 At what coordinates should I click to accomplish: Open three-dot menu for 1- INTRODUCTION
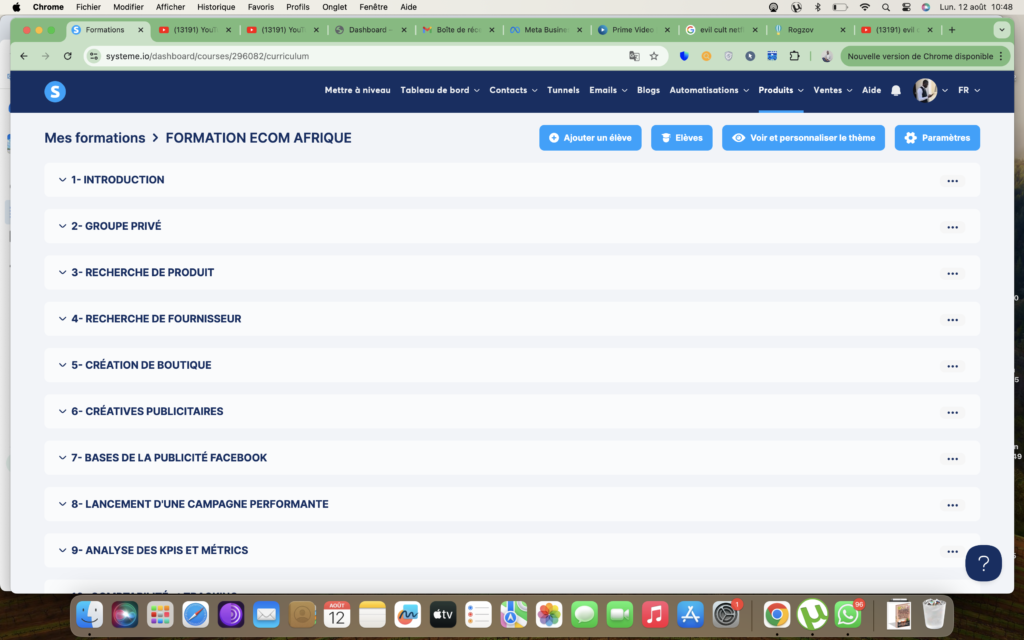click(x=952, y=181)
